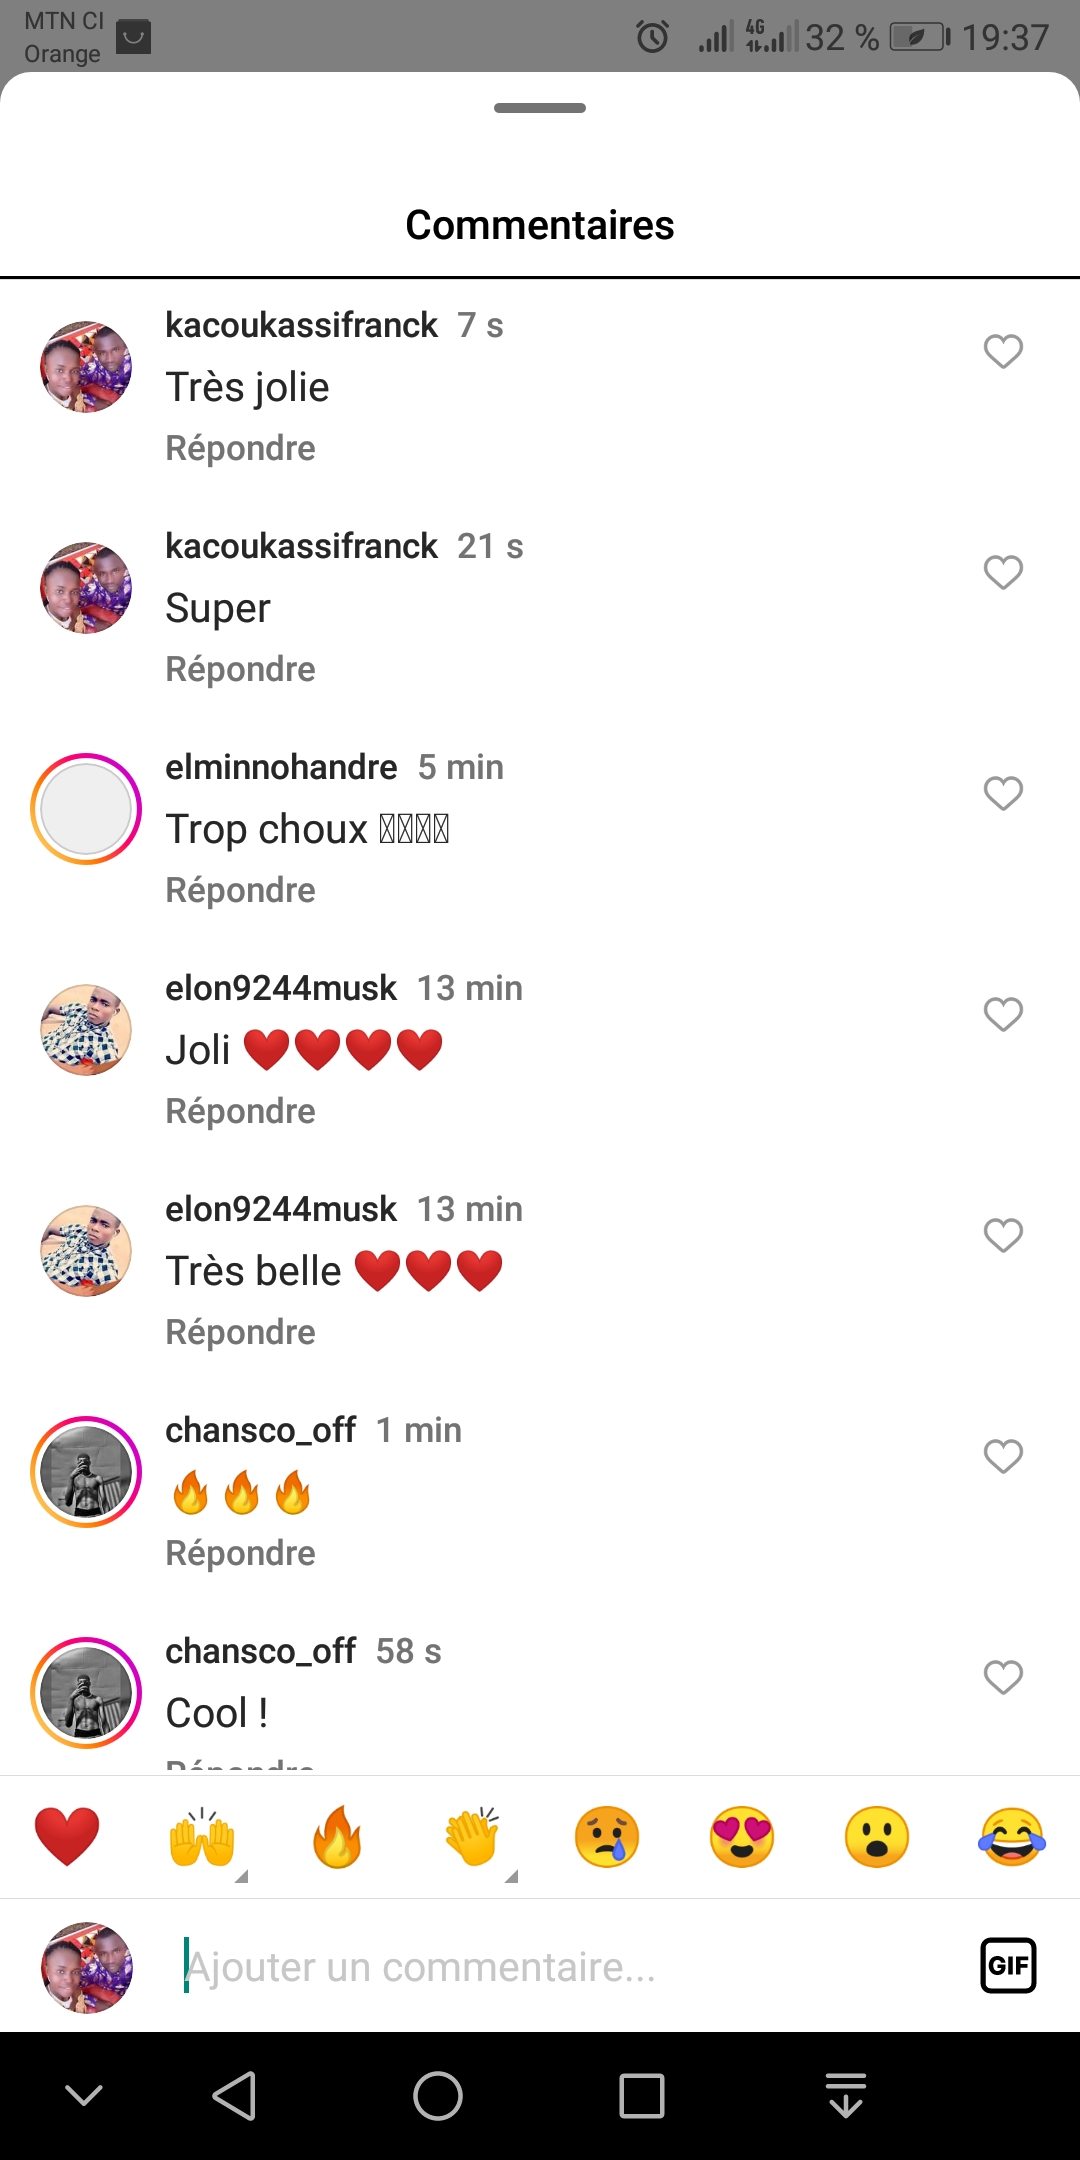This screenshot has width=1080, height=2160.
Task: Tap the raised hands emoji reaction
Action: [202, 1837]
